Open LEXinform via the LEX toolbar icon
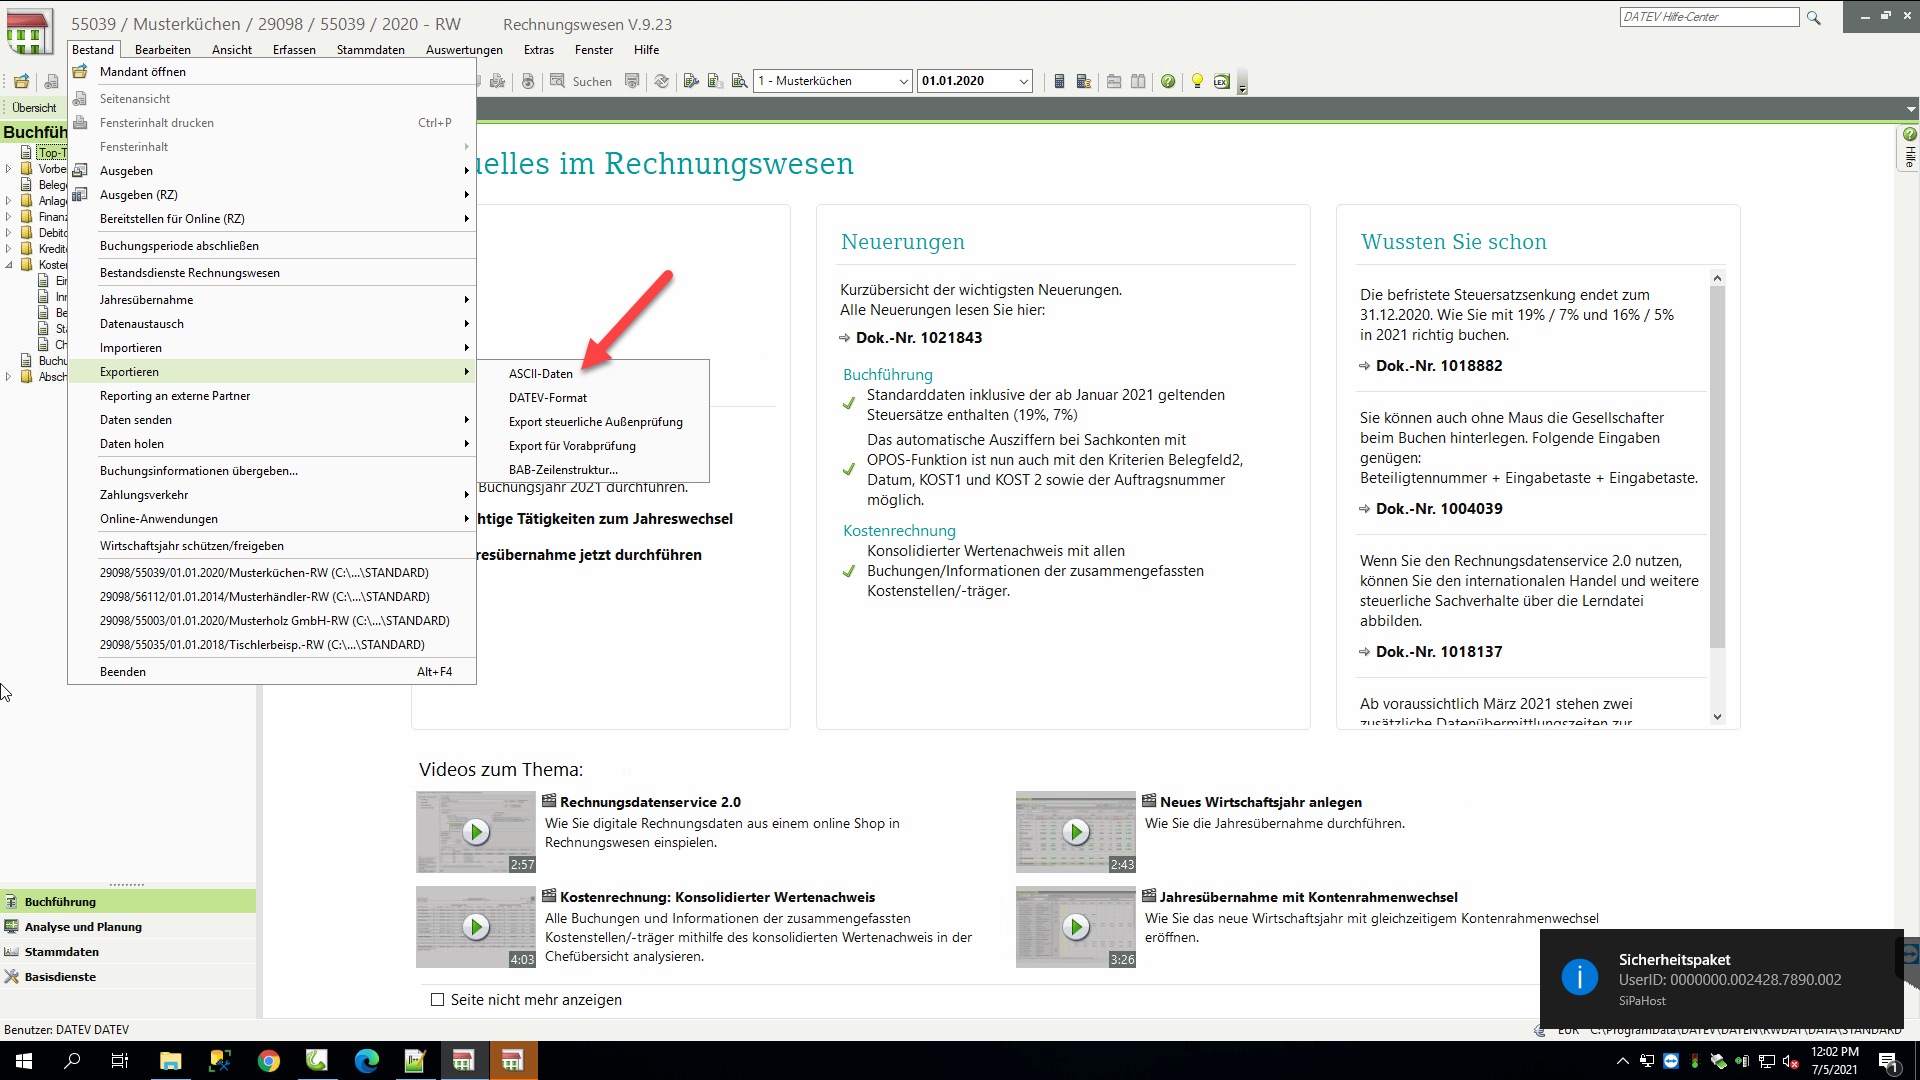 click(1222, 82)
